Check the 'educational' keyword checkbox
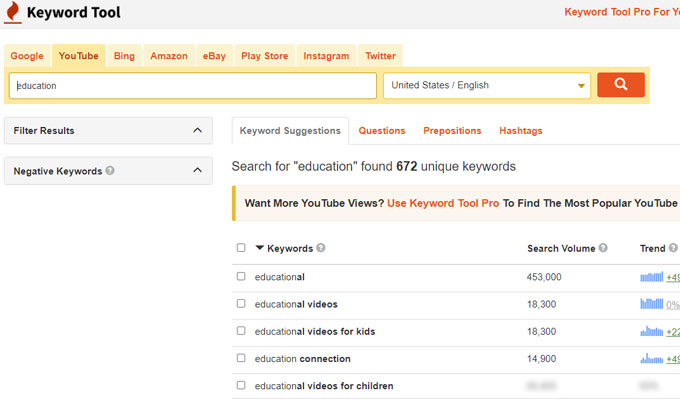The image size is (680, 400). (241, 276)
